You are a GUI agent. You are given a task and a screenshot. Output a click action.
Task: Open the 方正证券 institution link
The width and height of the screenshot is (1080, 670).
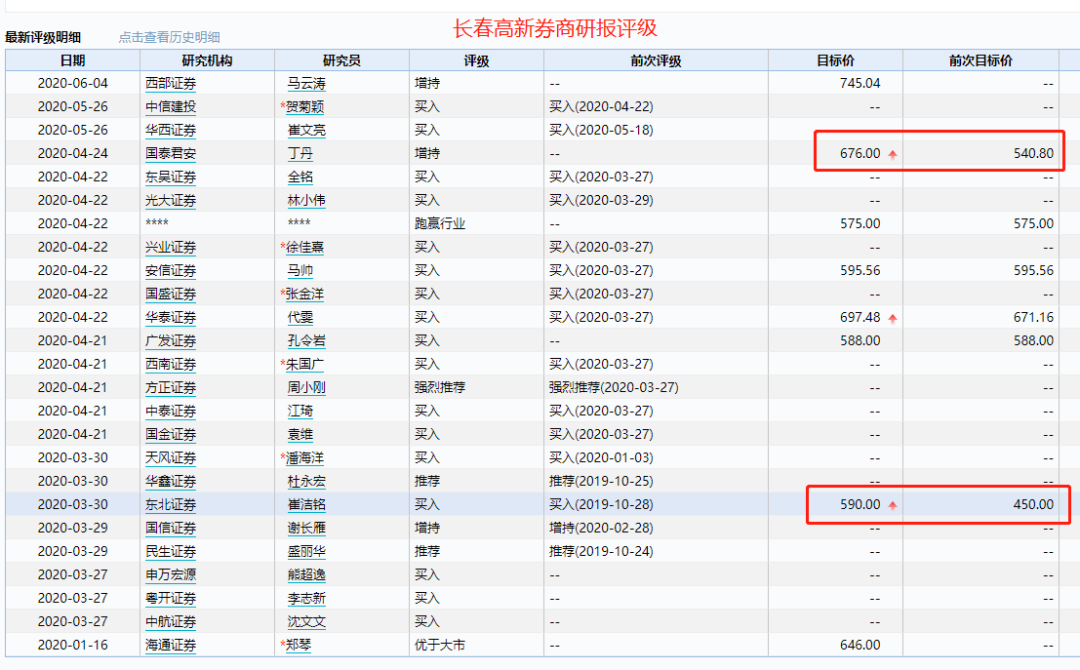171,388
